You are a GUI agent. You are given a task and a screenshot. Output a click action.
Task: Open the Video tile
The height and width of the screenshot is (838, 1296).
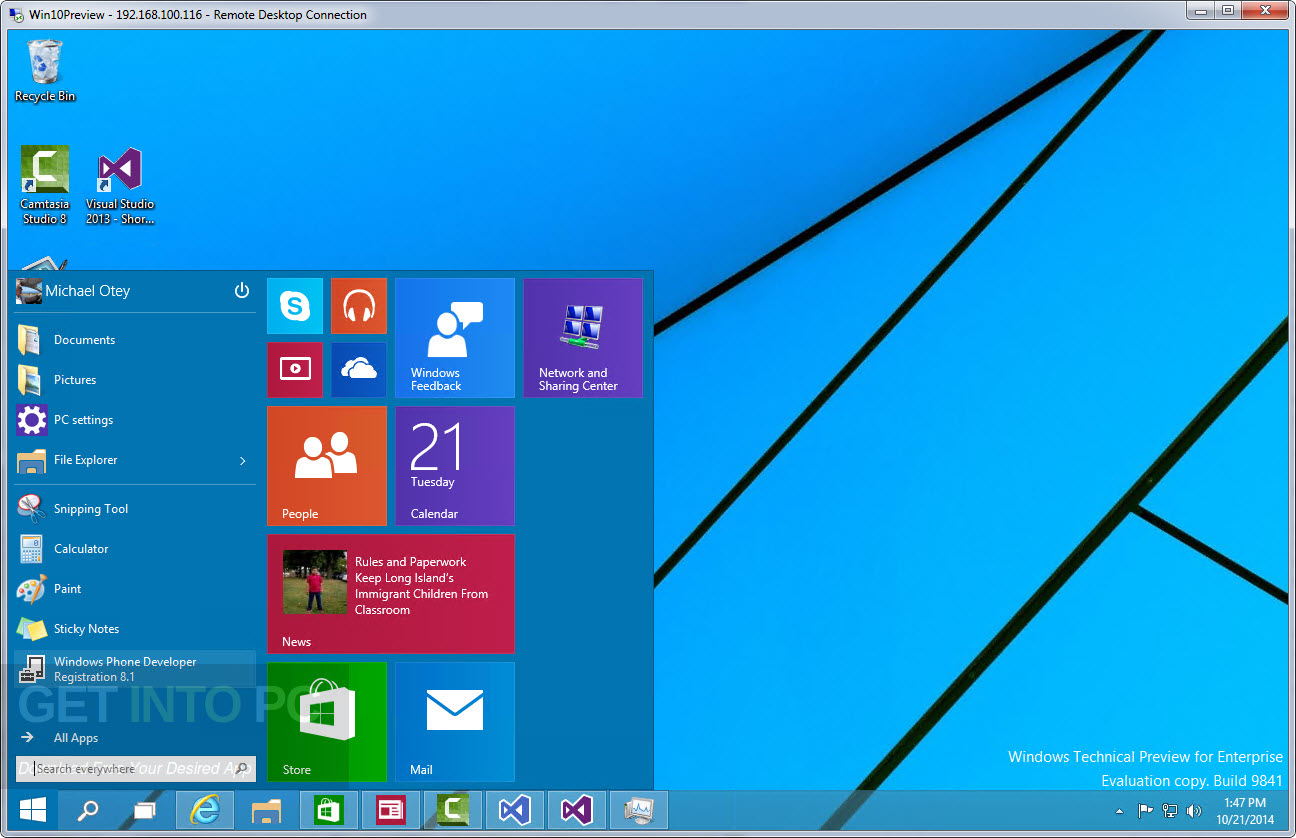coord(295,370)
